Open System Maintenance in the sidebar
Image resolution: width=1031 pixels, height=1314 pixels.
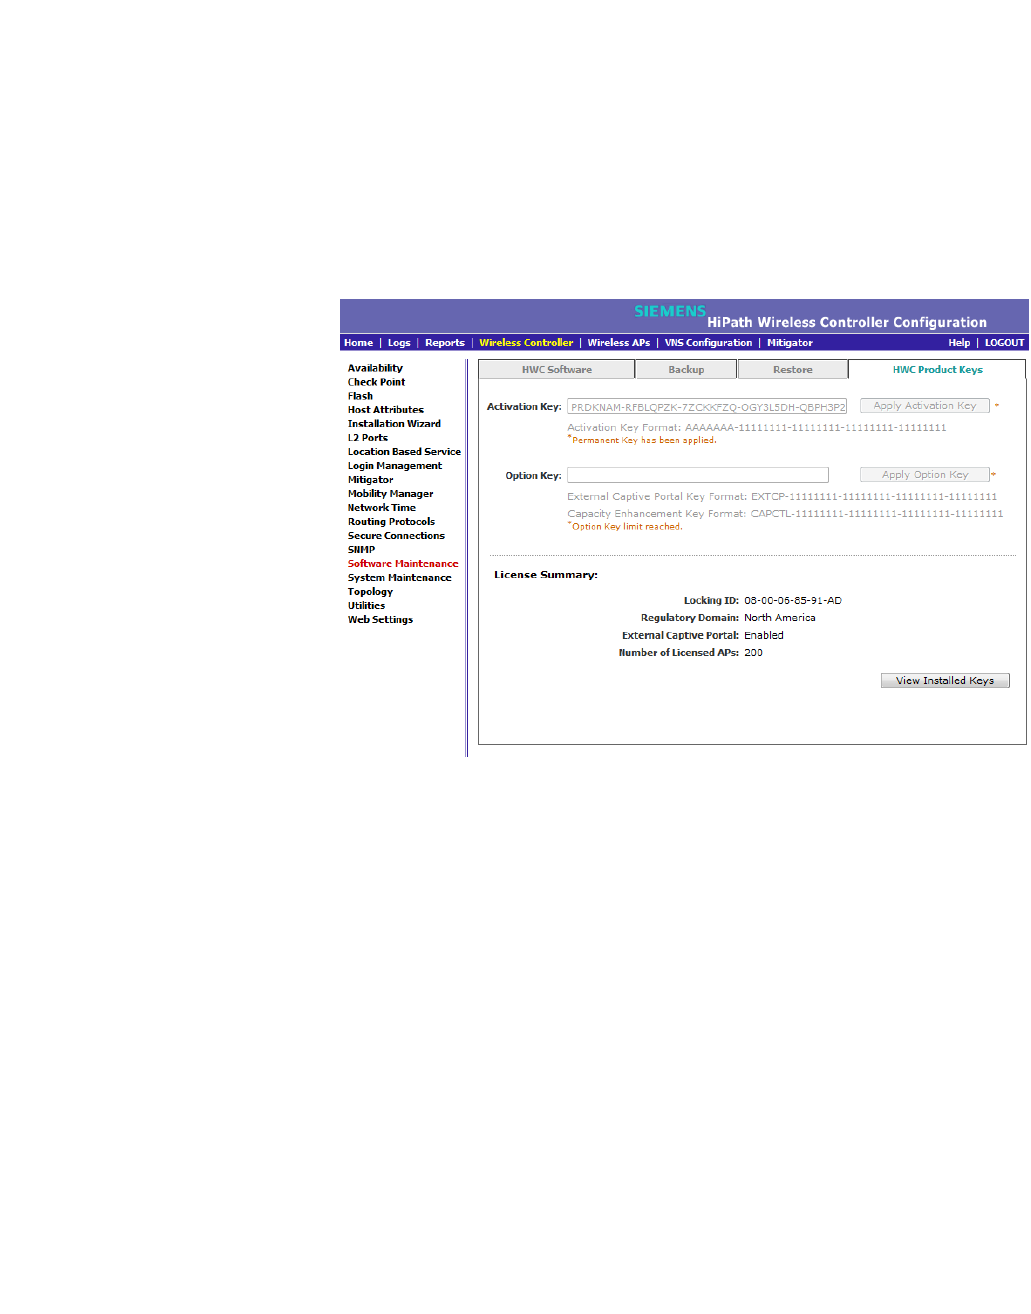tap(399, 578)
